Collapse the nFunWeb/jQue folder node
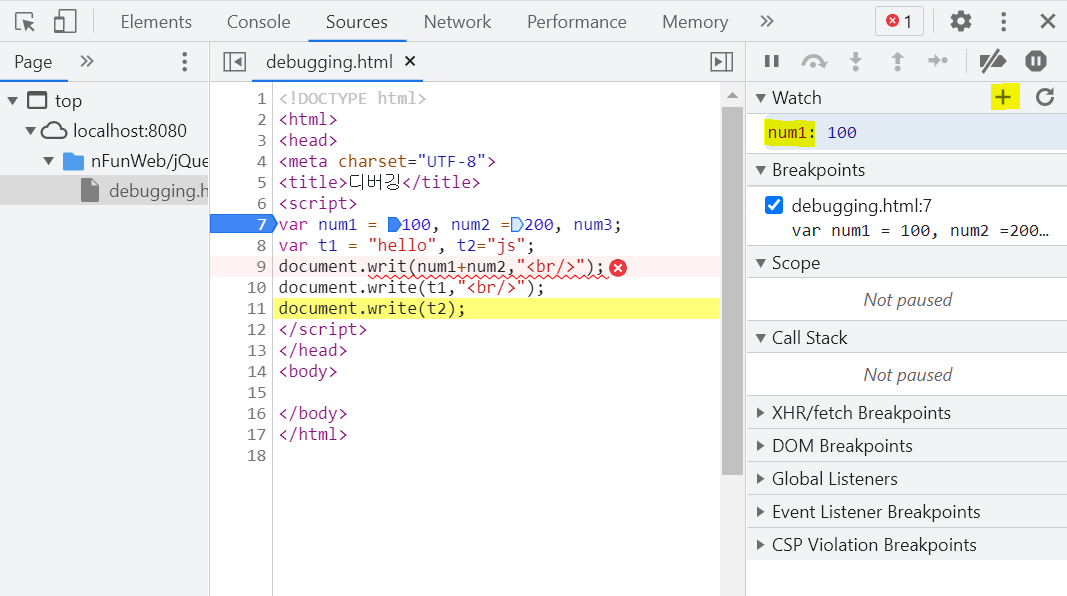The image size is (1067, 596). [48, 161]
